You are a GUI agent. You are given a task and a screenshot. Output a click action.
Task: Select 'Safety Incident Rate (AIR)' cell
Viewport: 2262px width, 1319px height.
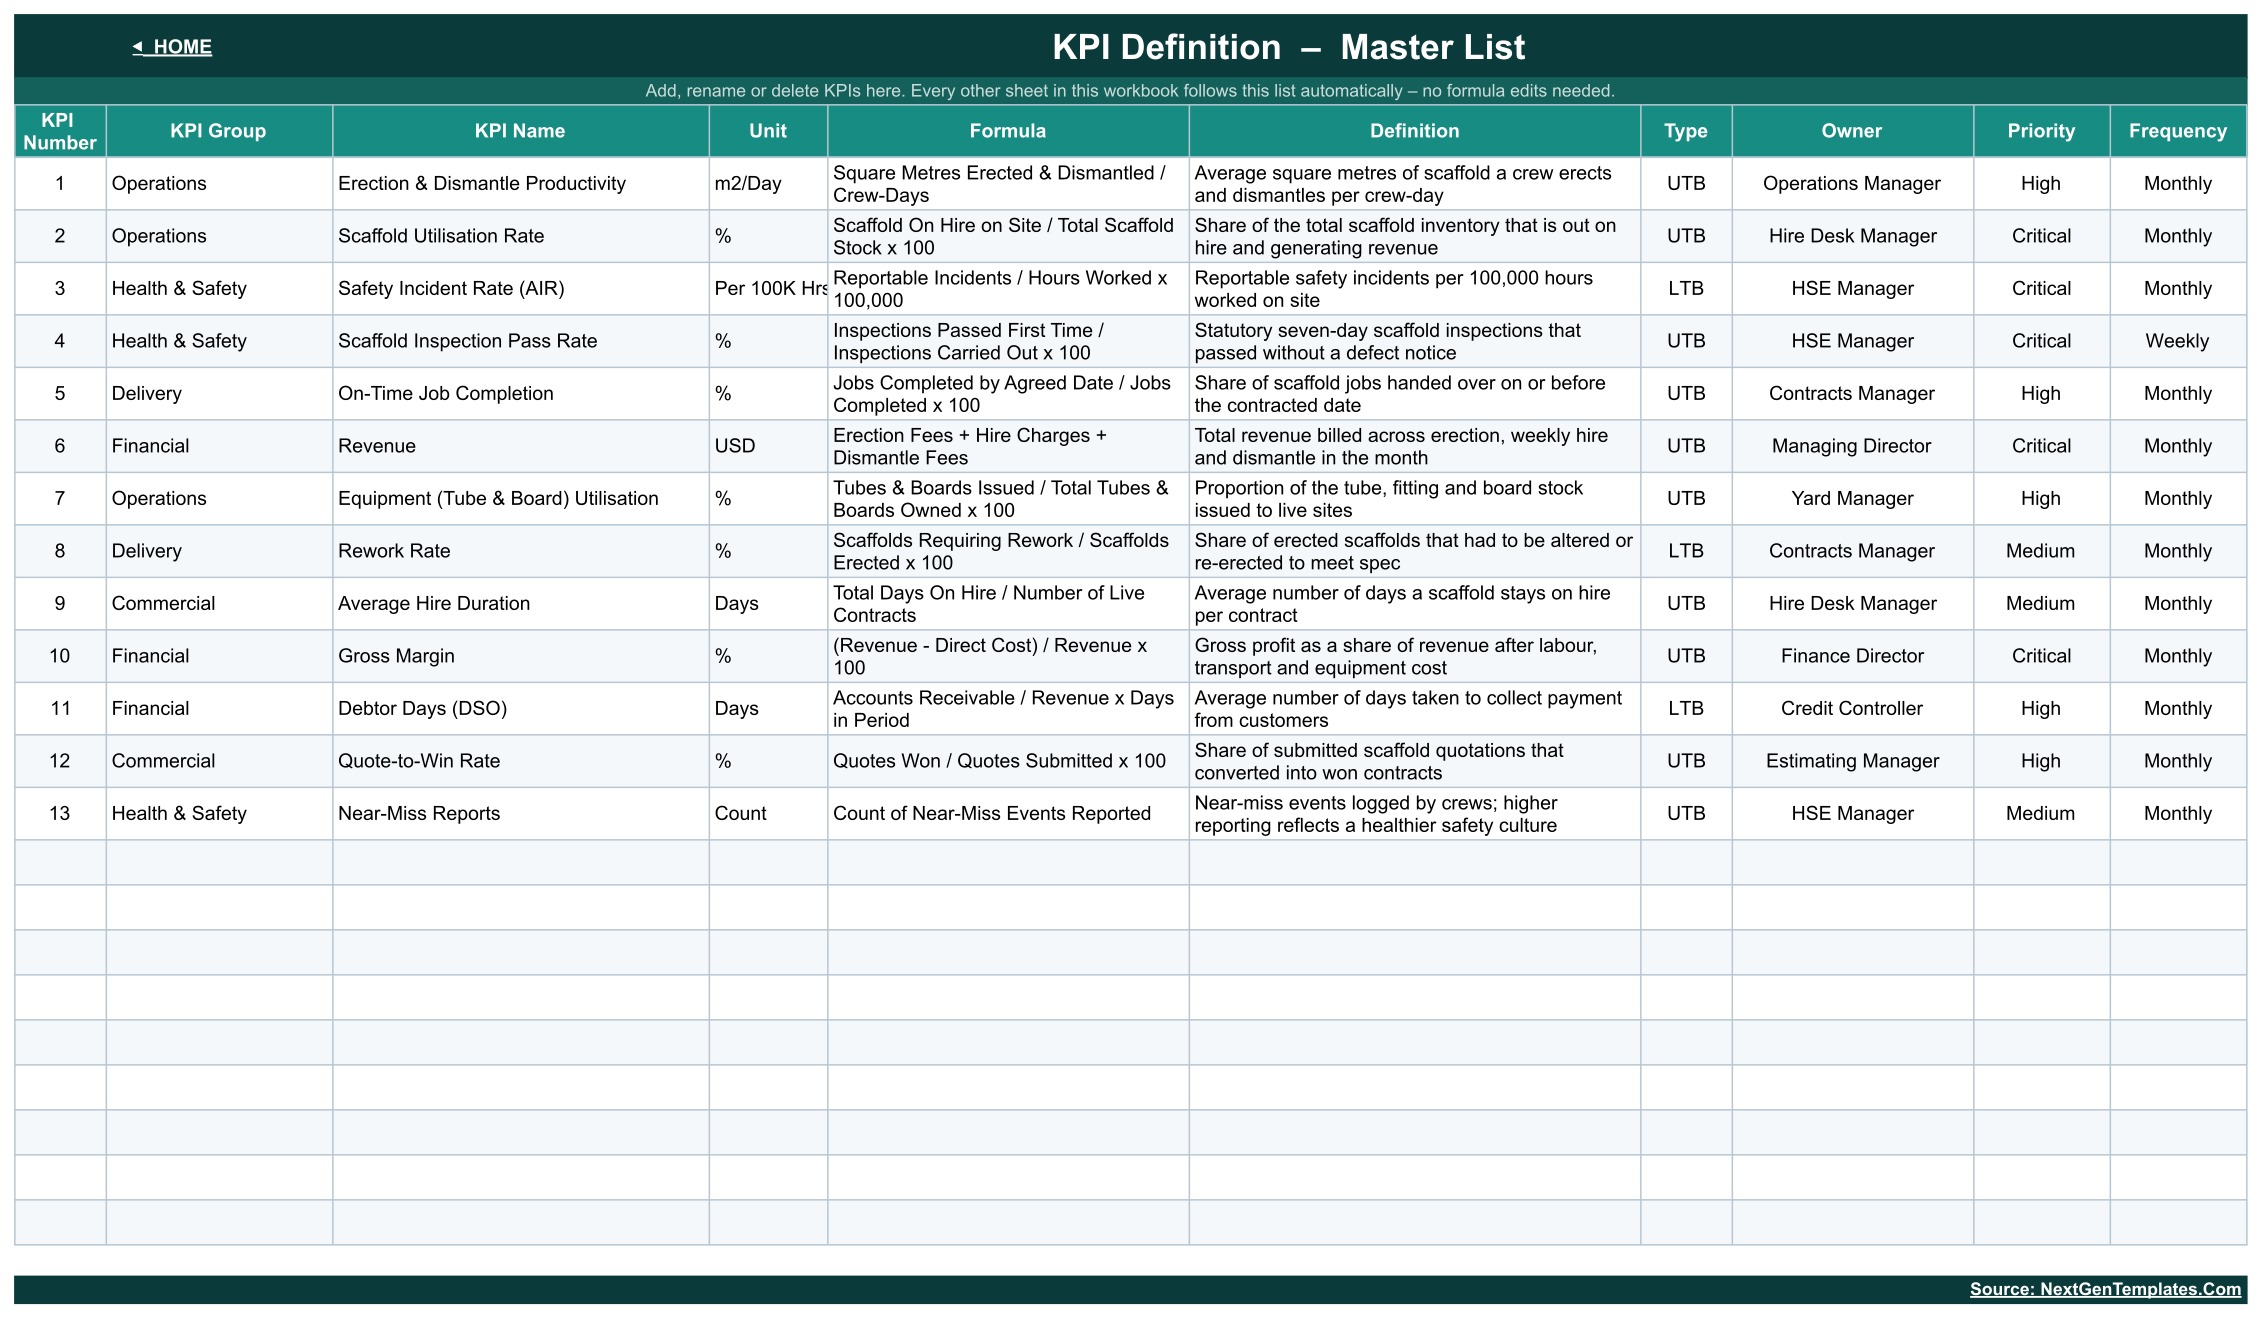click(x=520, y=289)
